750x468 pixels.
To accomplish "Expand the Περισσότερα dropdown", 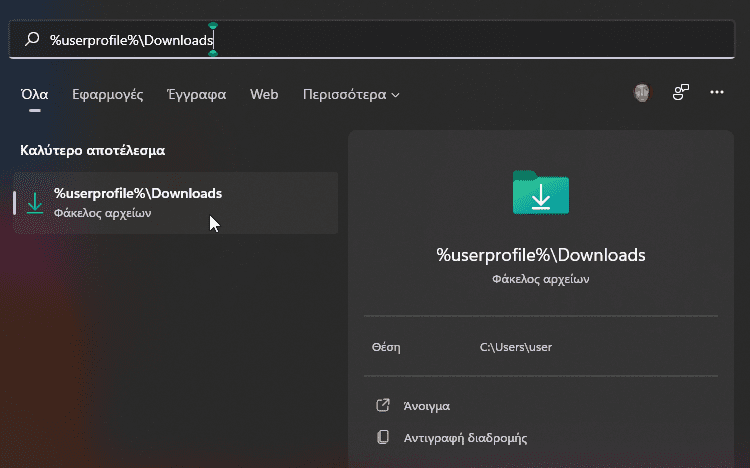I will point(351,94).
